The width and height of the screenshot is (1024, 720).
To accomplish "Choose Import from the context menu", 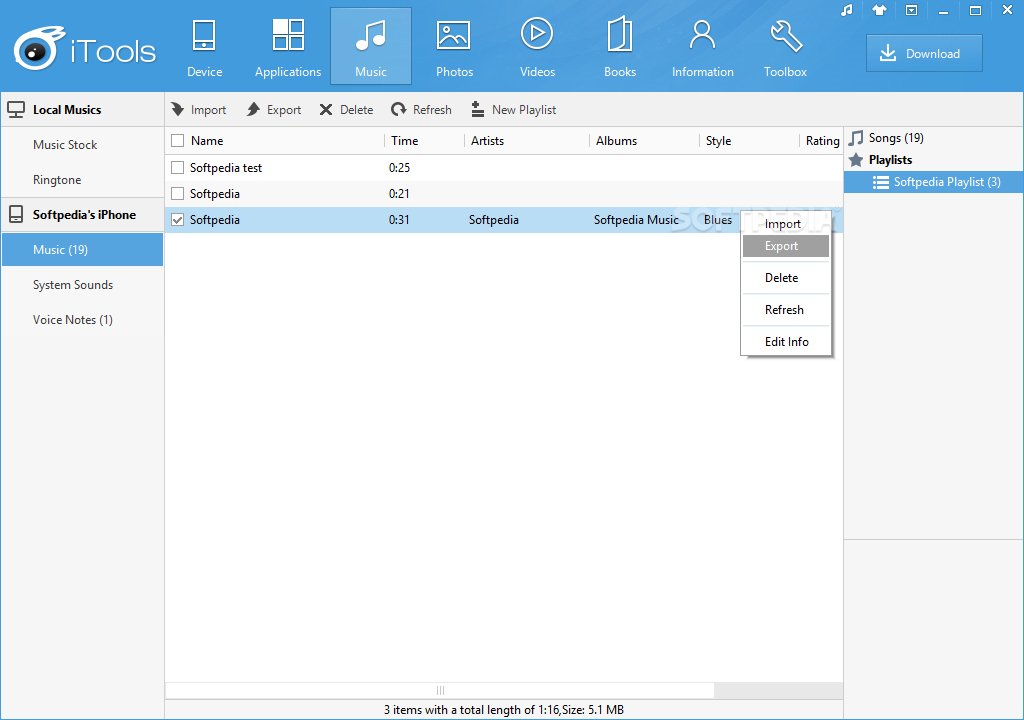I will click(786, 223).
